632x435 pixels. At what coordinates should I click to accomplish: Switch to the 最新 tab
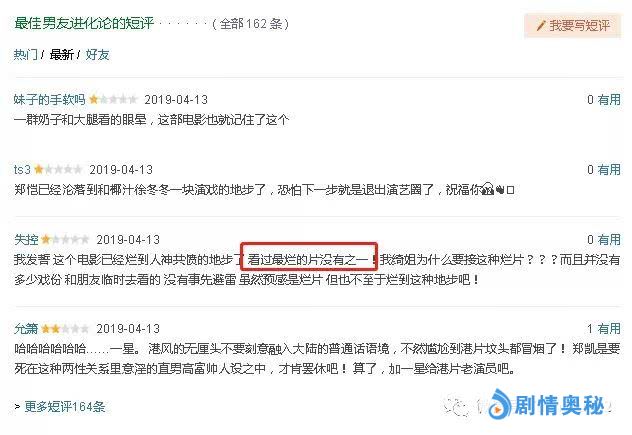(62, 54)
